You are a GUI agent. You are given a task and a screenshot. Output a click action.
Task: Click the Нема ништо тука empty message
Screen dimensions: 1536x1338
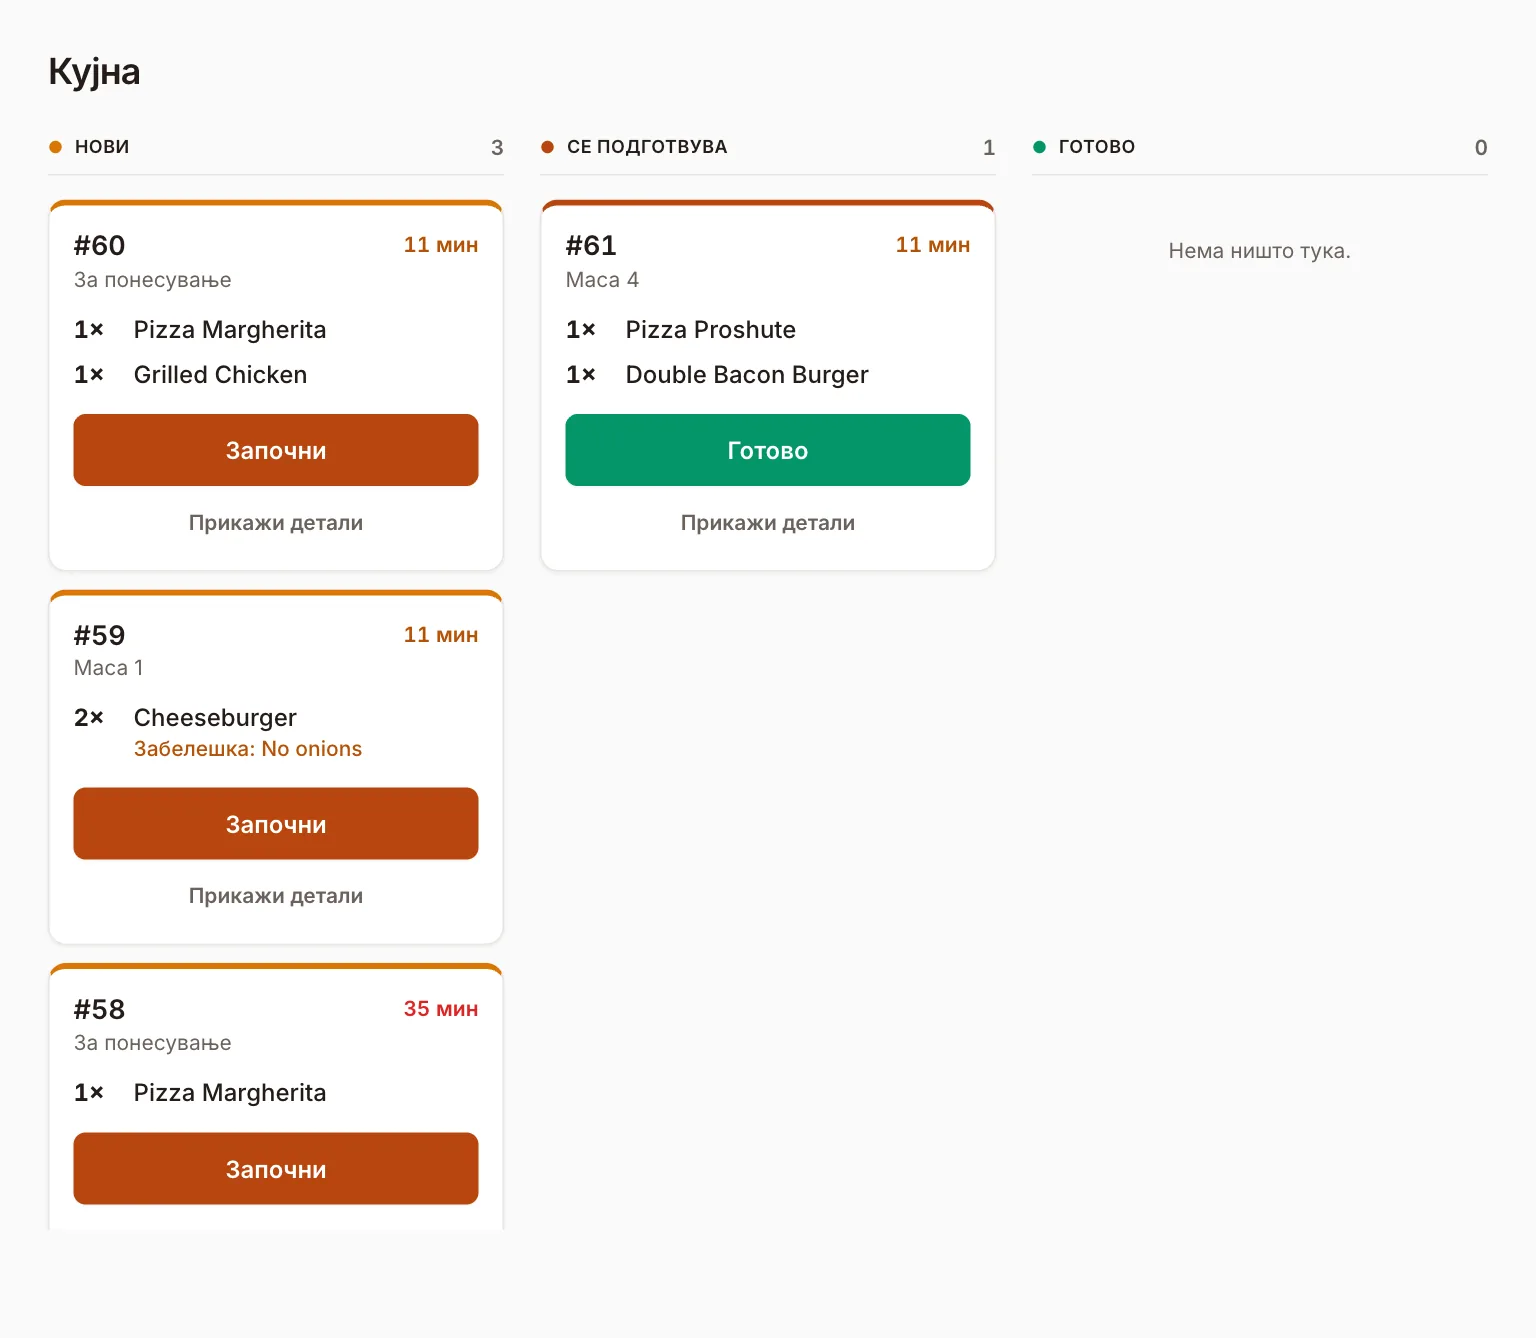1260,251
